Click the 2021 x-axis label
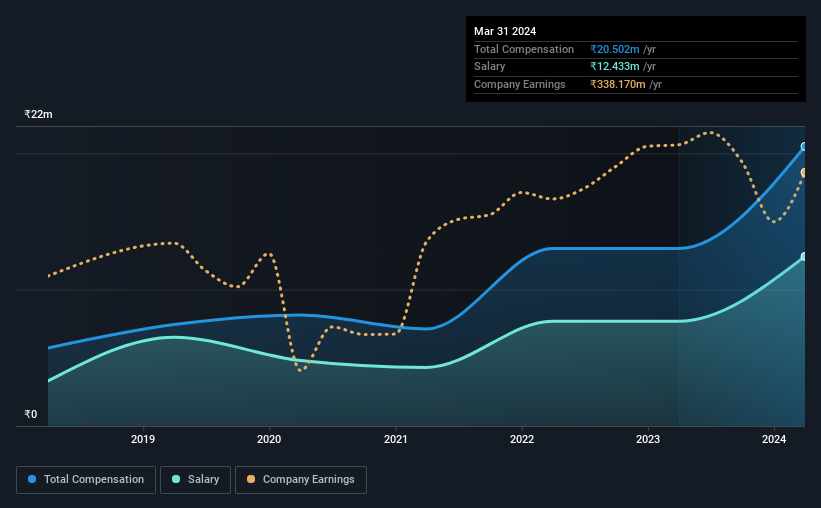Viewport: 821px width, 508px height. [395, 439]
